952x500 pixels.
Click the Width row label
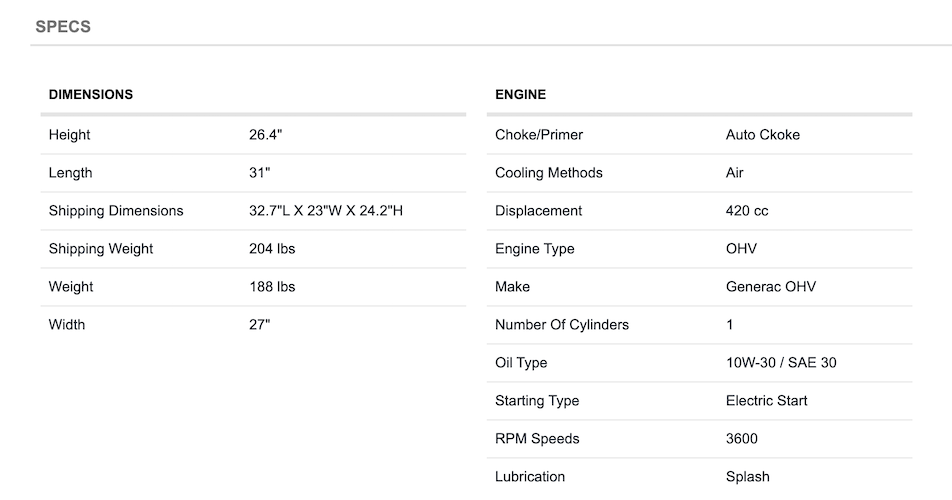(67, 325)
